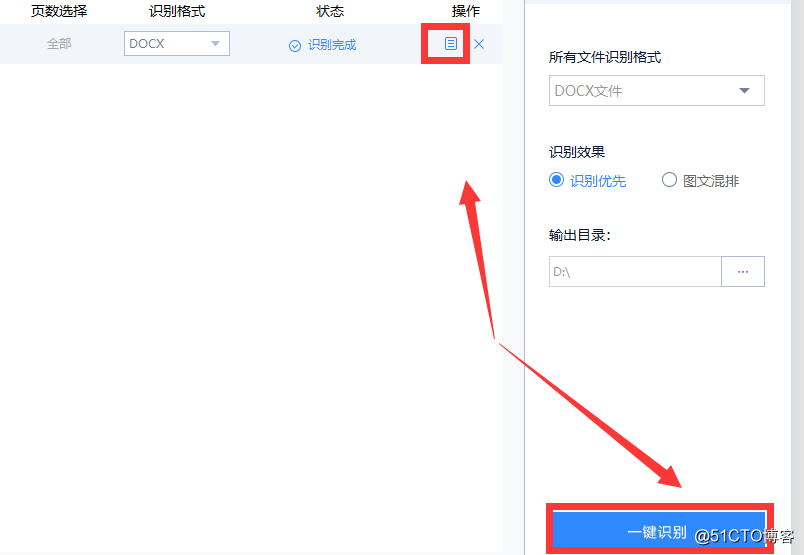Click the 识别完成 status text
The height and width of the screenshot is (555, 804).
[332, 45]
